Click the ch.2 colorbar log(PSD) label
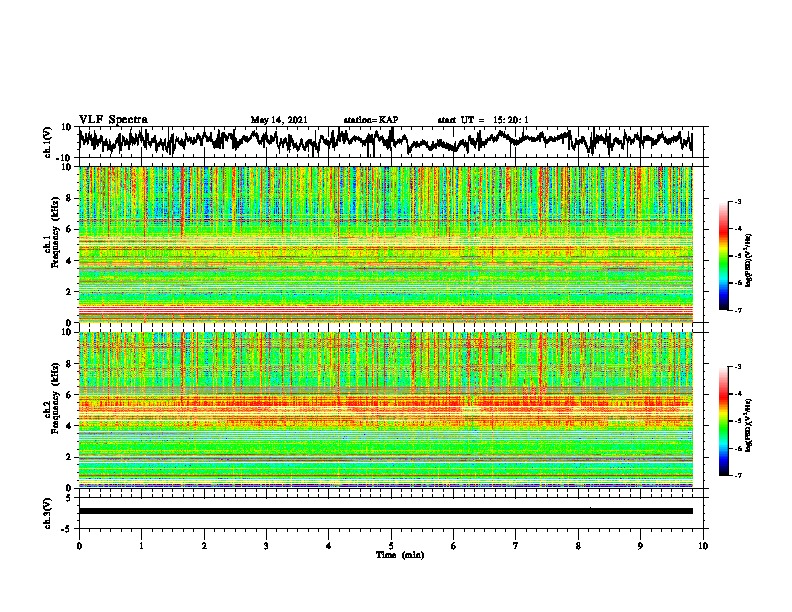Viewport: 792px width, 612px height. [x=748, y=425]
